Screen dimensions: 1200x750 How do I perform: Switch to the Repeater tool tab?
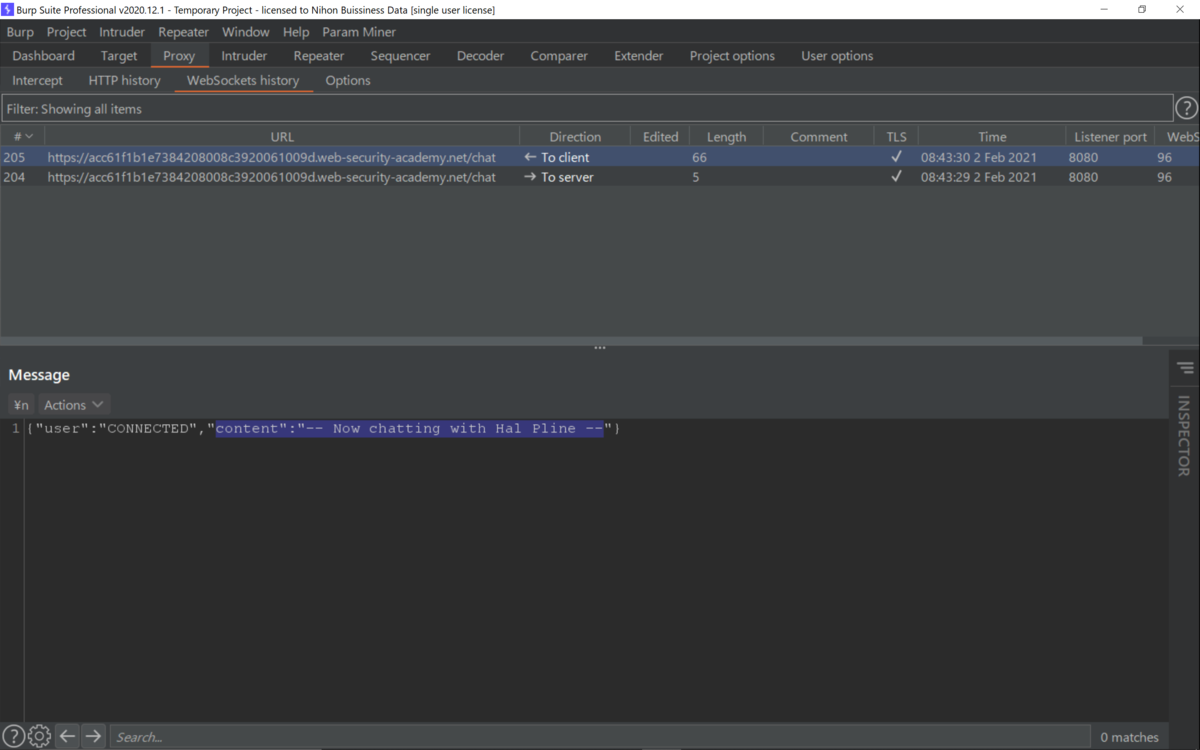coord(318,56)
